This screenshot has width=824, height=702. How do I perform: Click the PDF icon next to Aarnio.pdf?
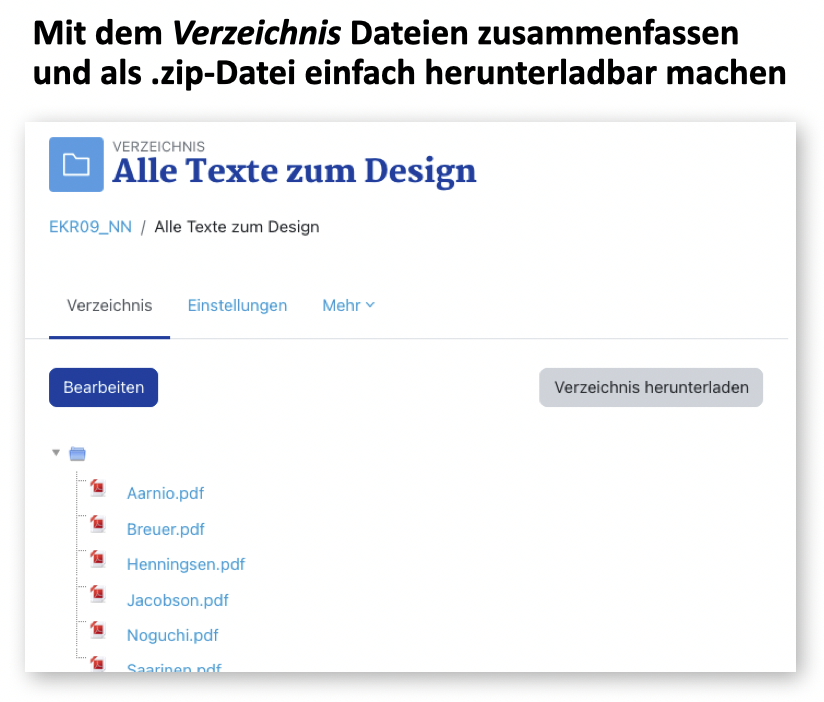click(x=98, y=488)
